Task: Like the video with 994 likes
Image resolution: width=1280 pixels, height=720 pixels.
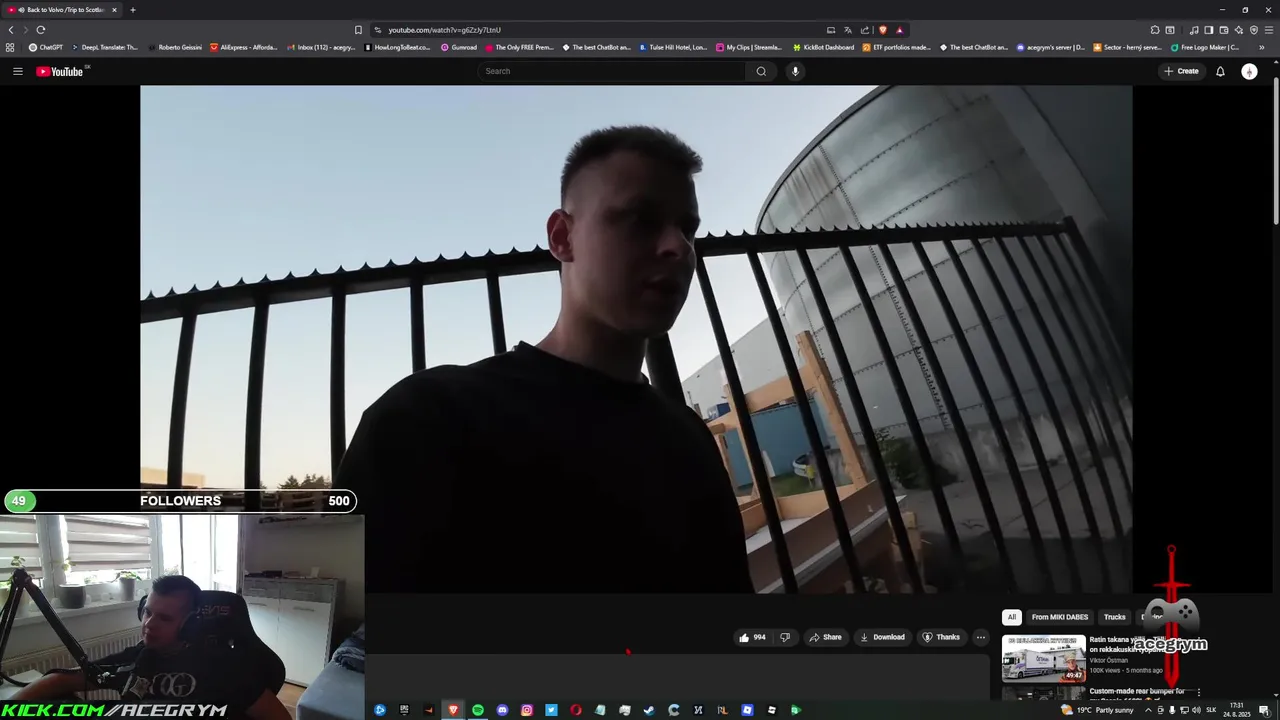Action: [x=753, y=637]
